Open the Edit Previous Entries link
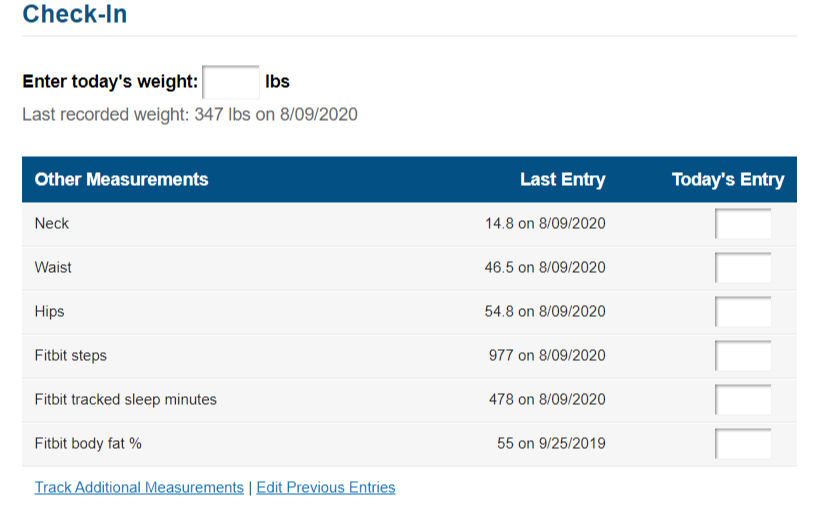Image resolution: width=815 pixels, height=507 pixels. (326, 488)
